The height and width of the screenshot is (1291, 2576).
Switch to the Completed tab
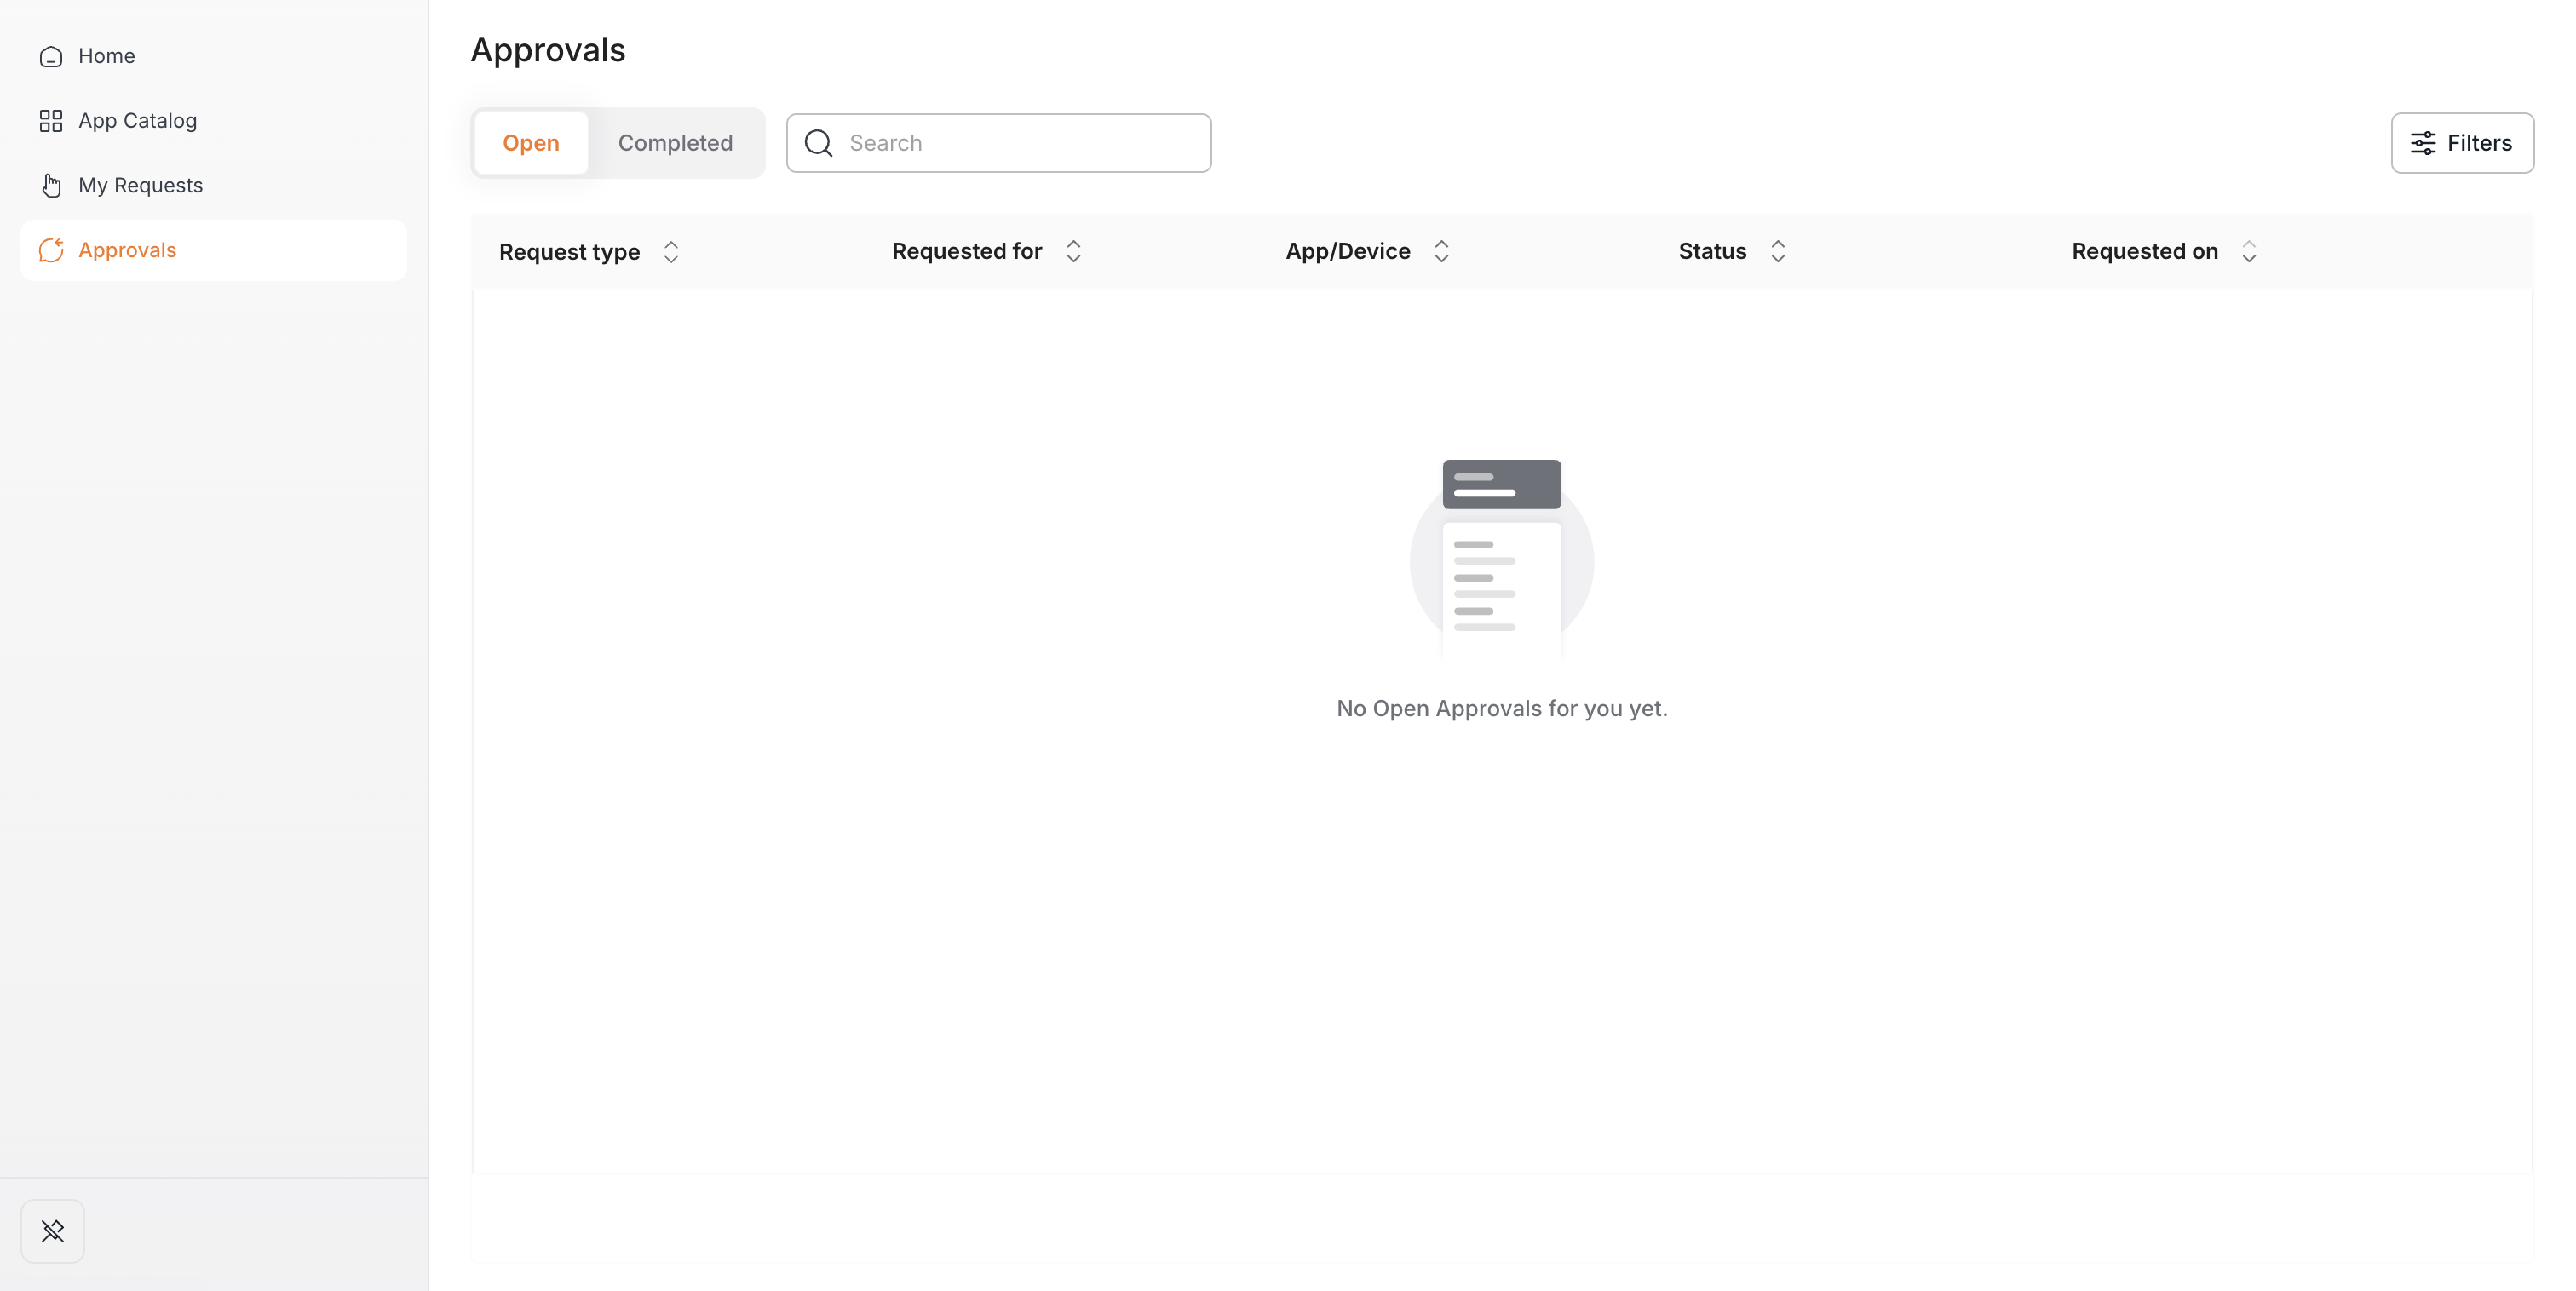pyautogui.click(x=675, y=143)
